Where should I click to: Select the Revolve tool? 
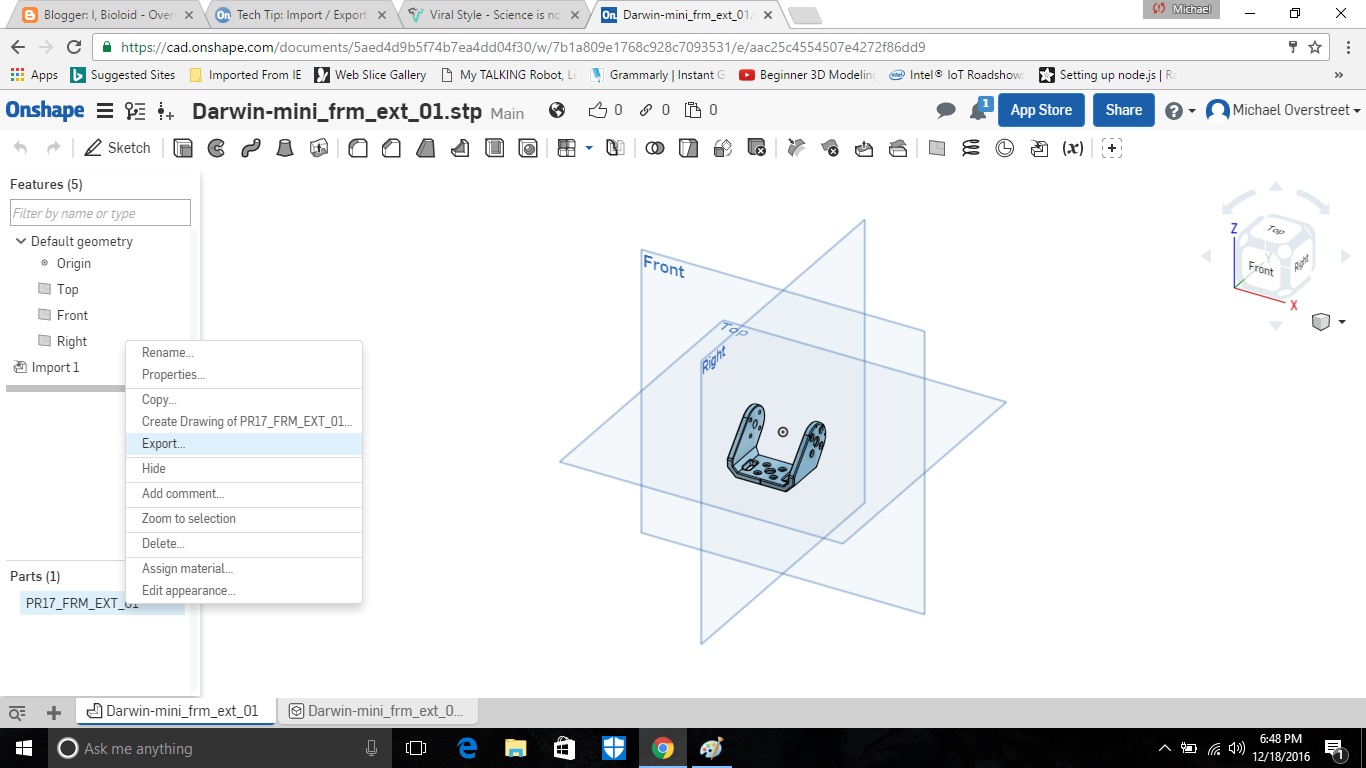click(x=217, y=147)
